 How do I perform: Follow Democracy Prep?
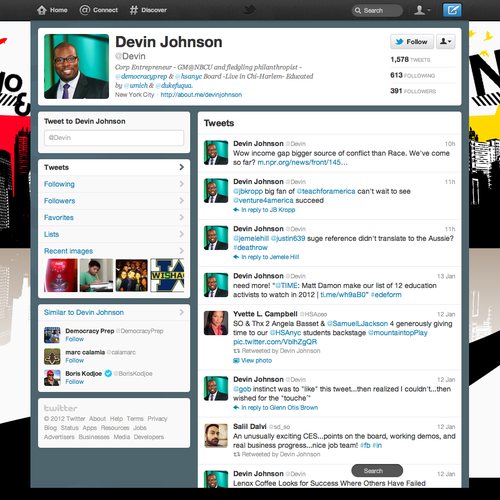click(x=75, y=339)
